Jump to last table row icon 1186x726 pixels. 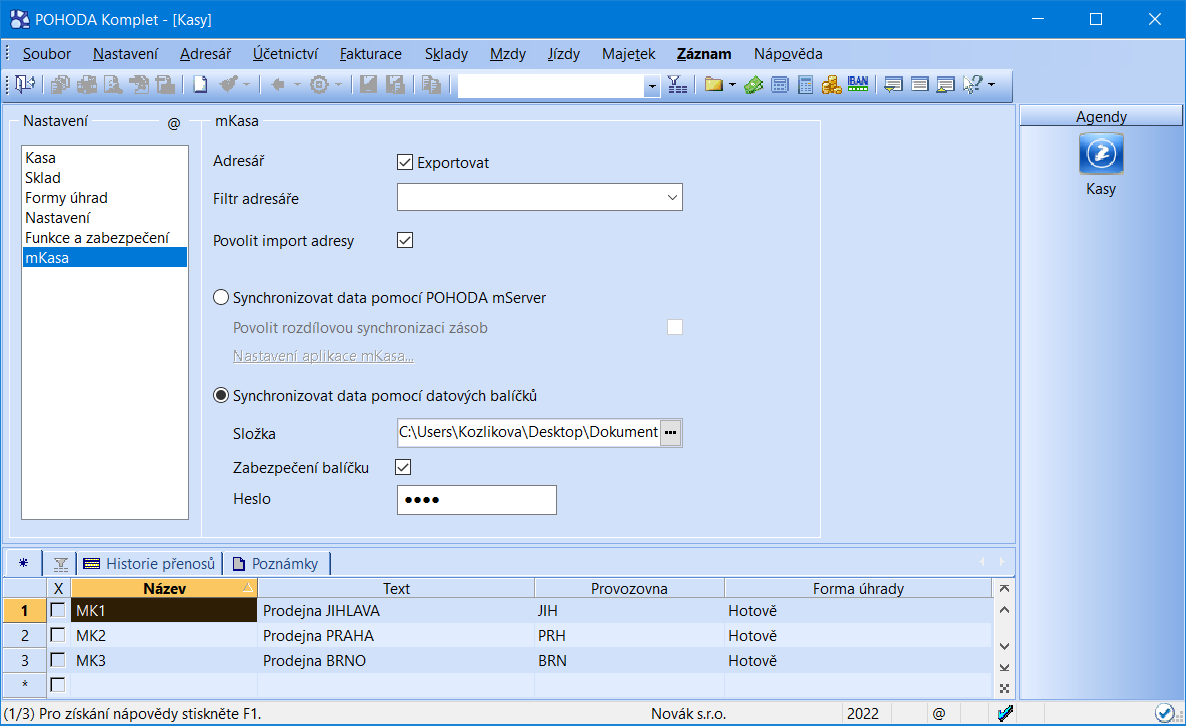coord(1004,668)
